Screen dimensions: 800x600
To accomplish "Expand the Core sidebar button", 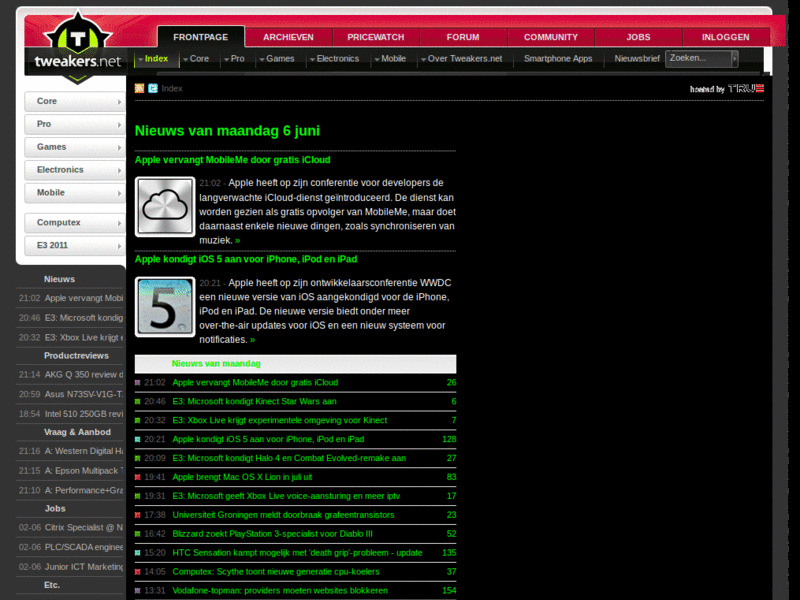I will tap(74, 102).
